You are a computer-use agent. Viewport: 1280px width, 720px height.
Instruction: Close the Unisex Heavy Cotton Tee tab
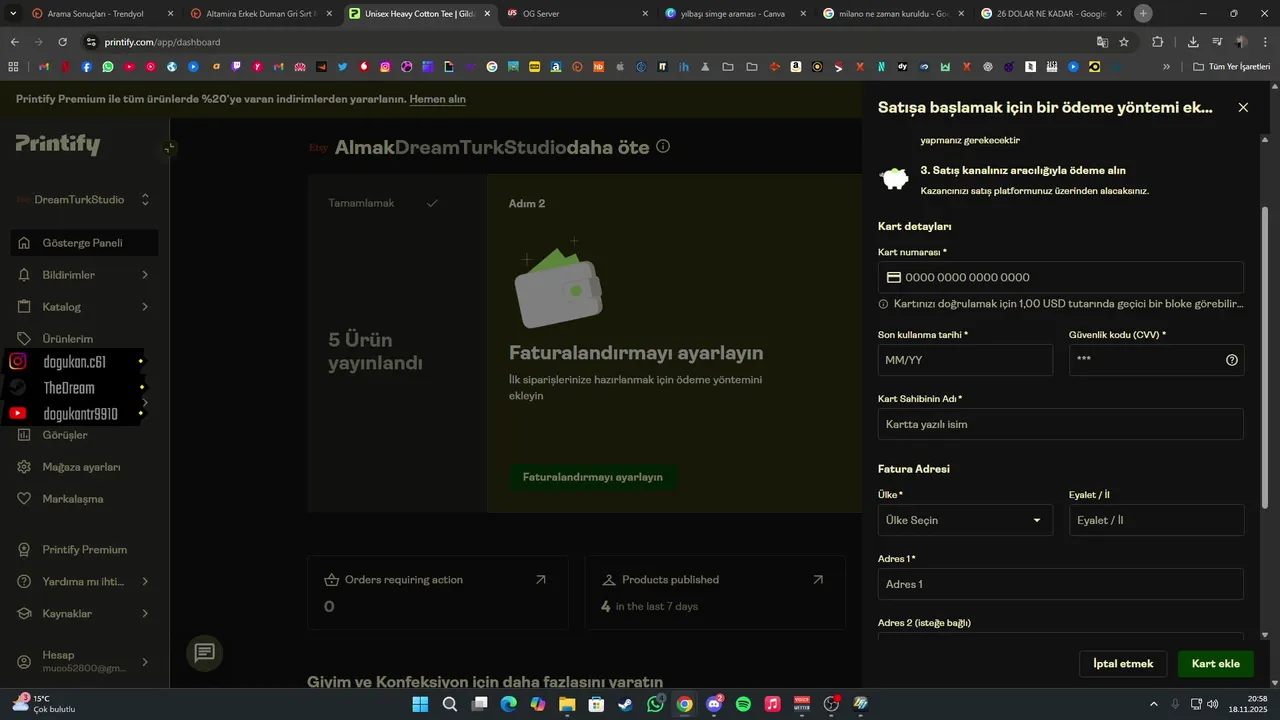click(487, 14)
